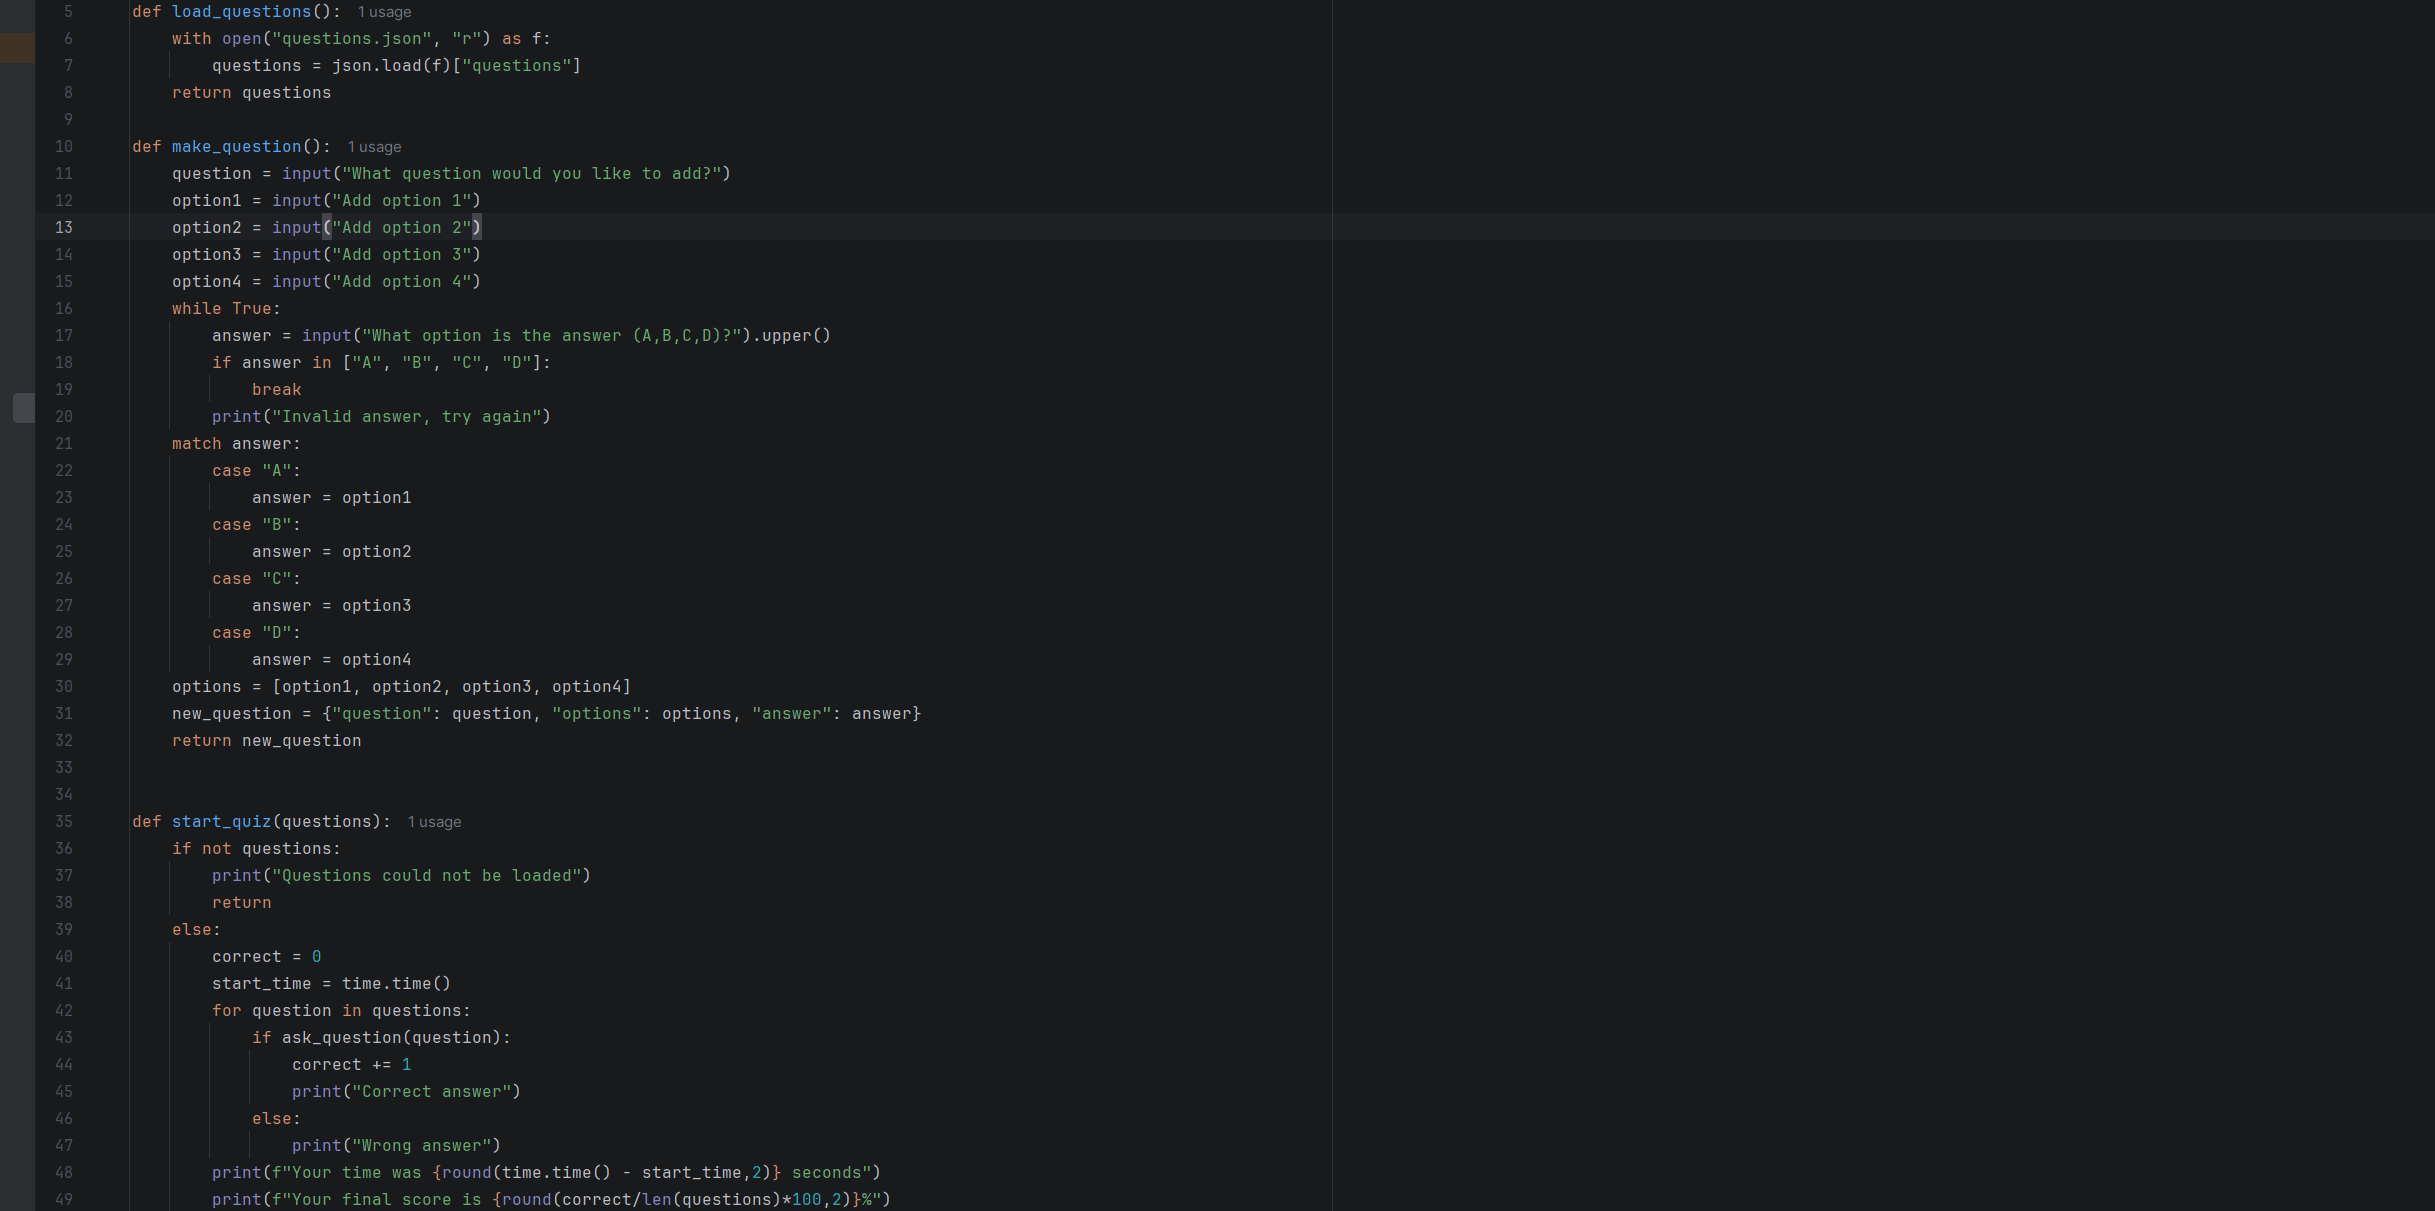
Task: Click "answer = option4" assignment
Action: point(331,660)
